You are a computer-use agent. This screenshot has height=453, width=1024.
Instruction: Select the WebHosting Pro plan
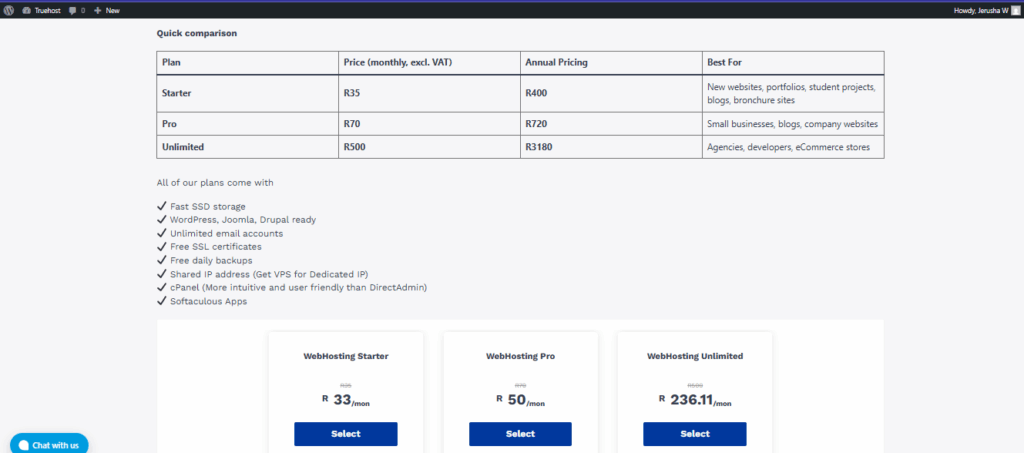click(x=520, y=433)
